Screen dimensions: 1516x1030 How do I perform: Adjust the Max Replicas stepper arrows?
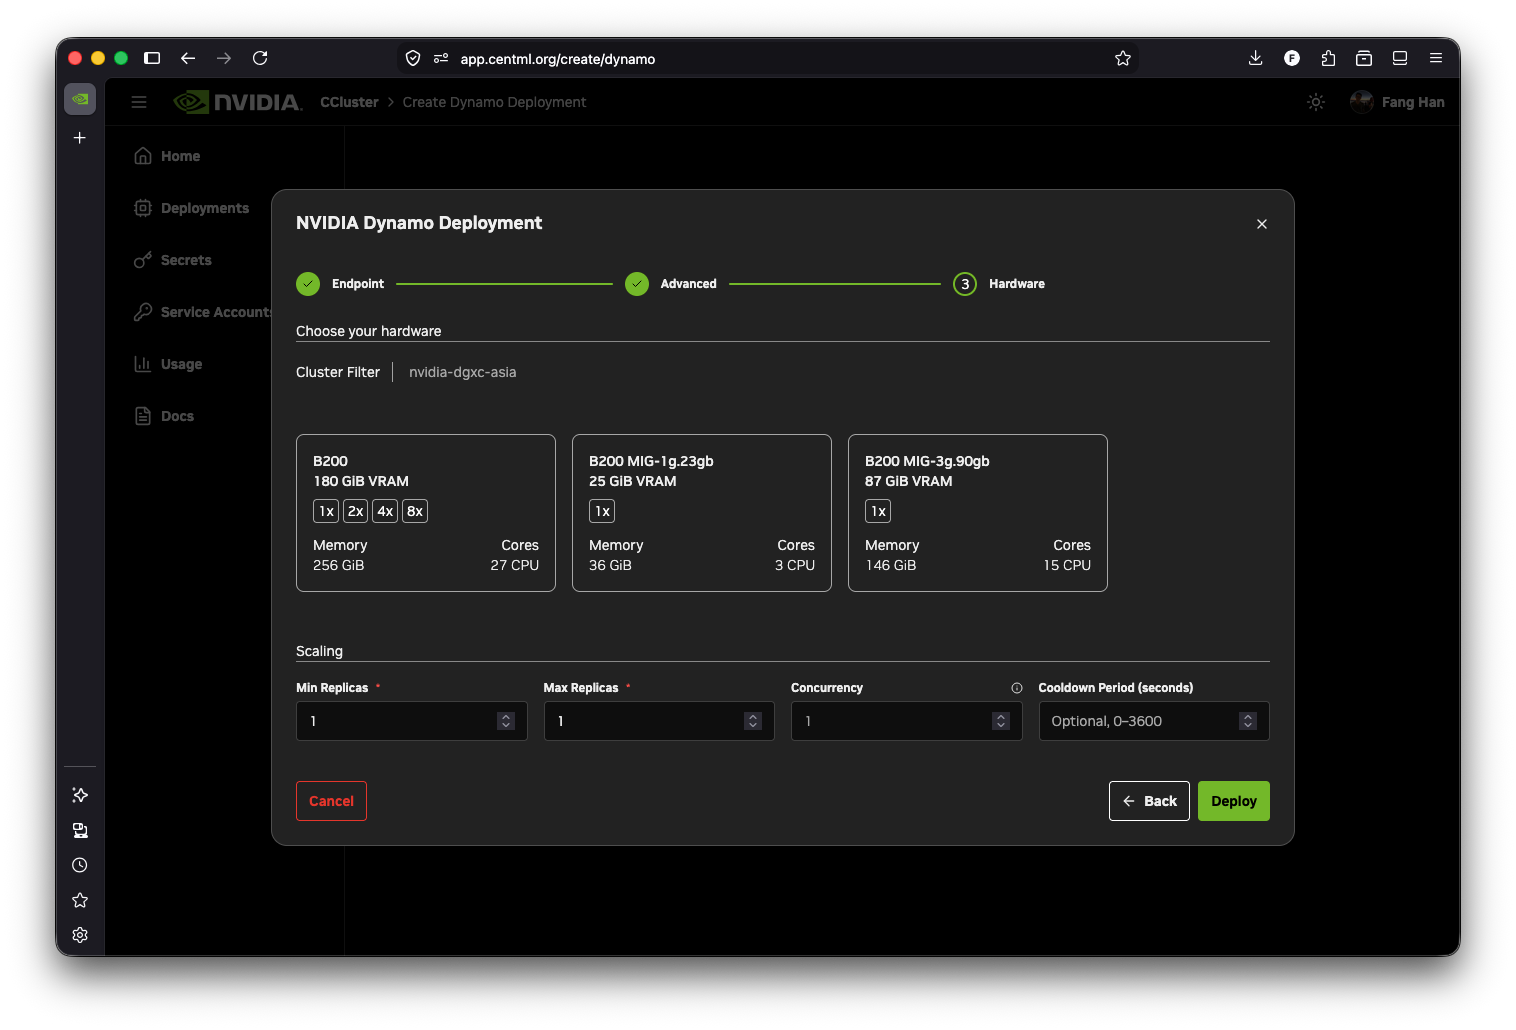[x=753, y=721]
